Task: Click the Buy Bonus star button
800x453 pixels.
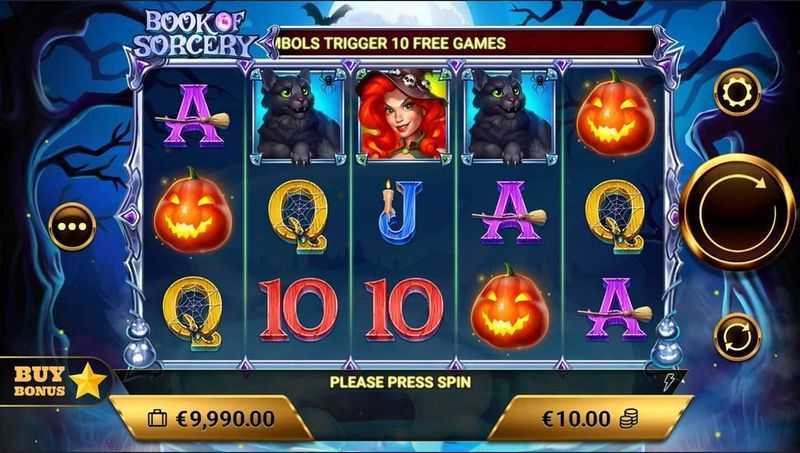Action: tap(54, 381)
